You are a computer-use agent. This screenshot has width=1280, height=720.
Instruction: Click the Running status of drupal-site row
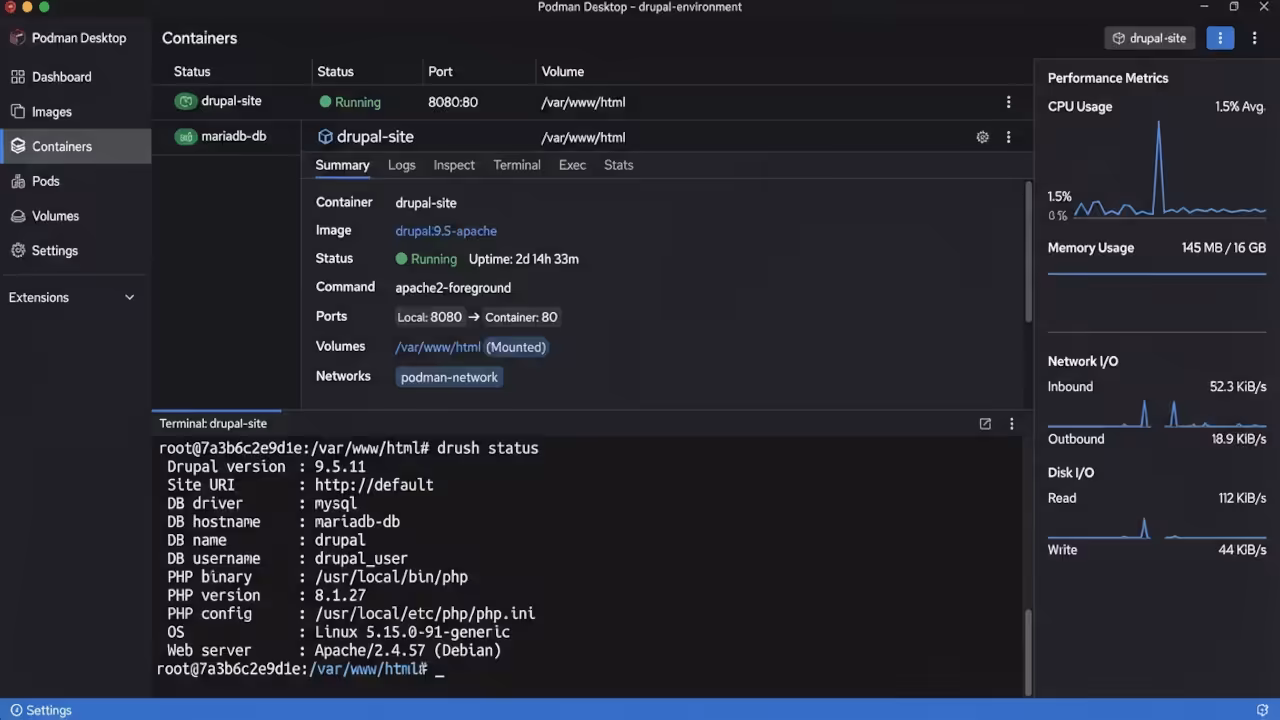pyautogui.click(x=350, y=102)
